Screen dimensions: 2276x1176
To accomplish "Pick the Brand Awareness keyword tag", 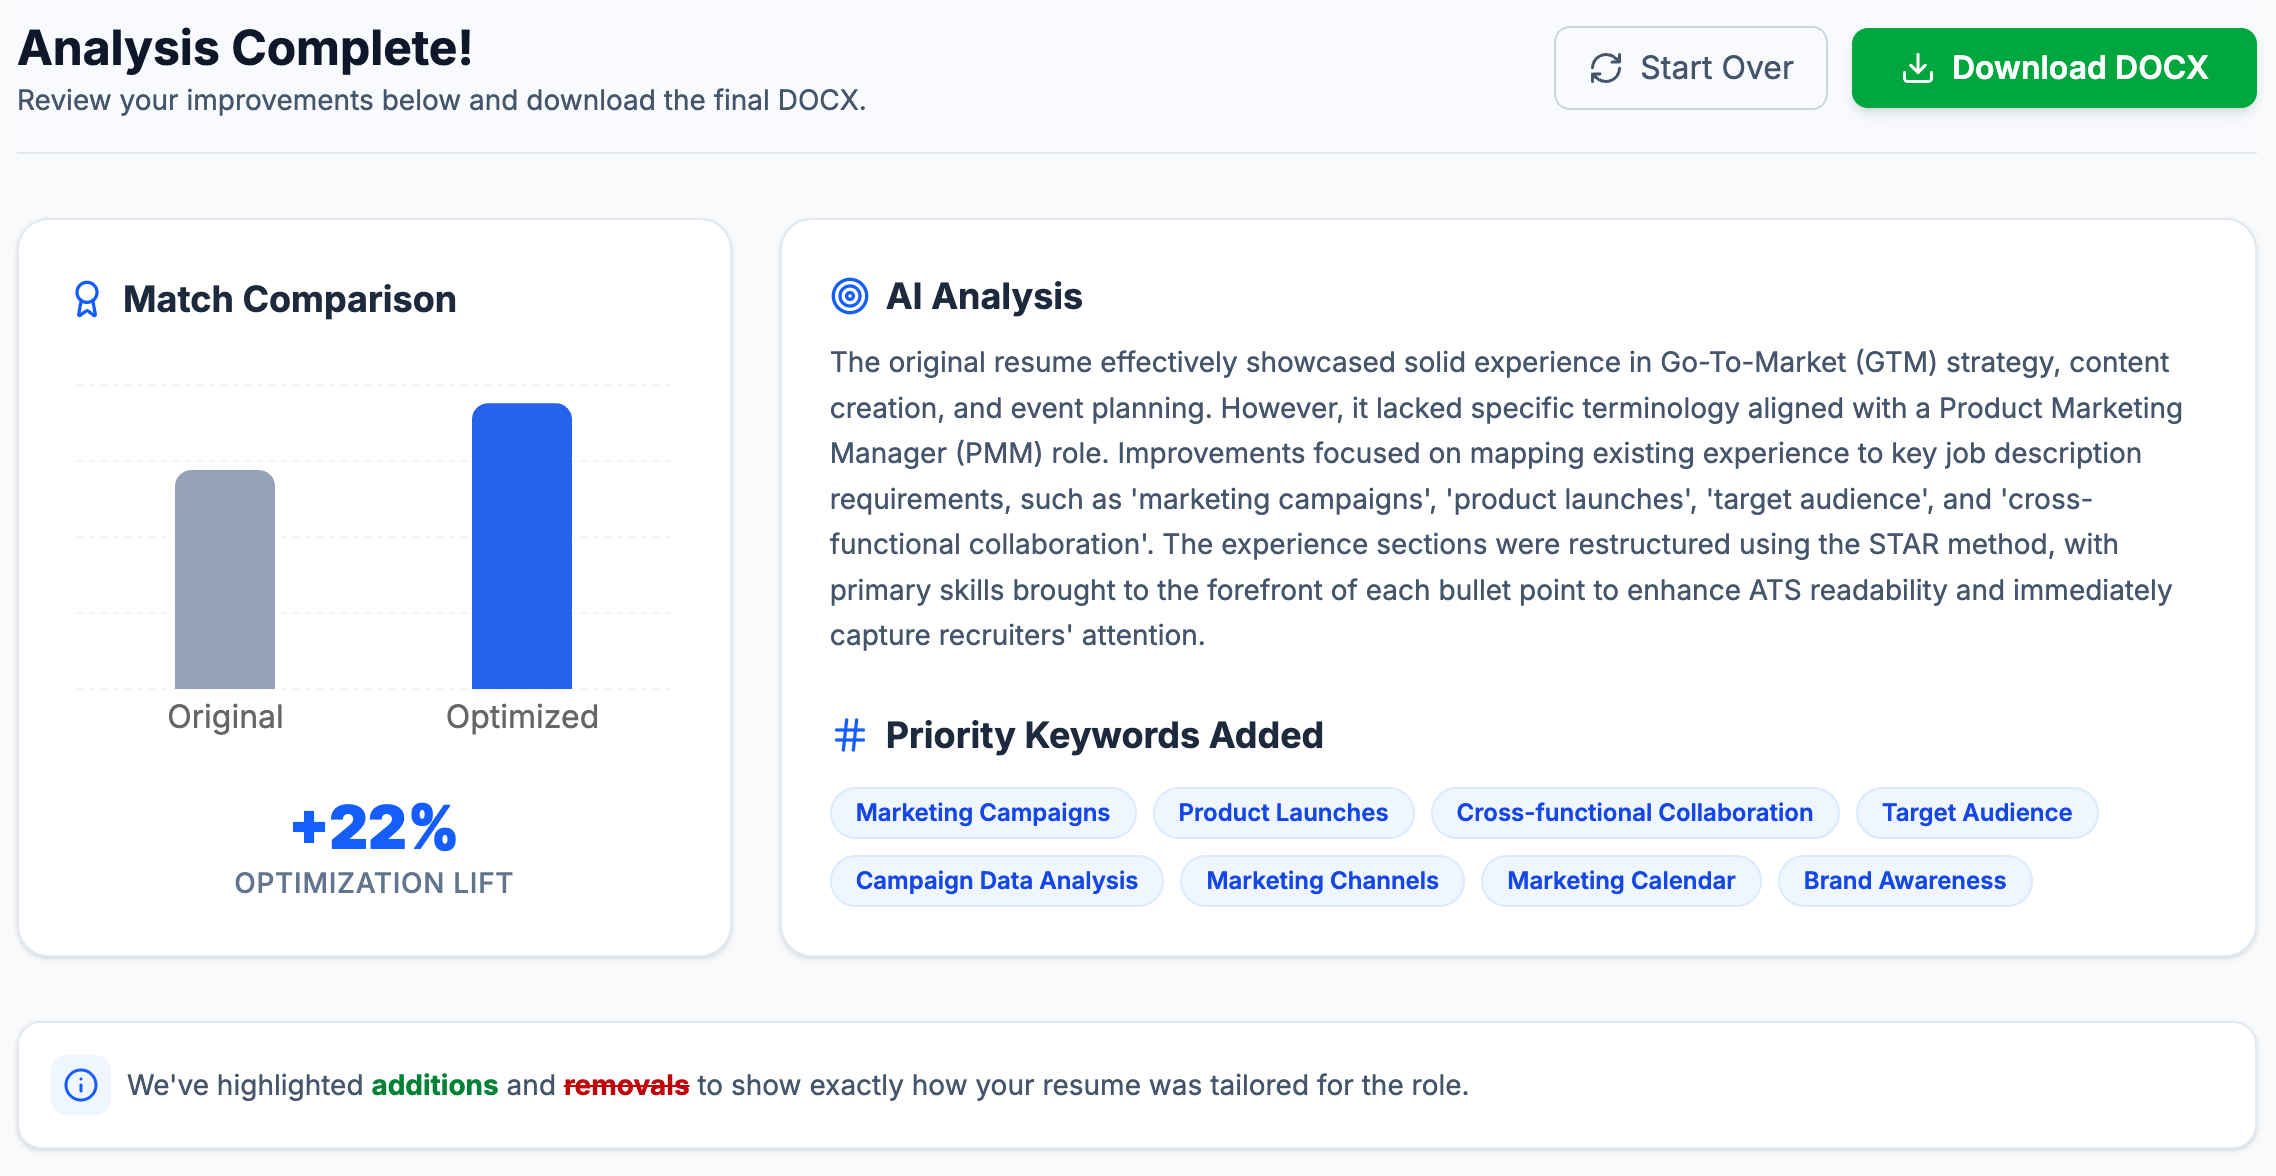I will pos(1904,881).
